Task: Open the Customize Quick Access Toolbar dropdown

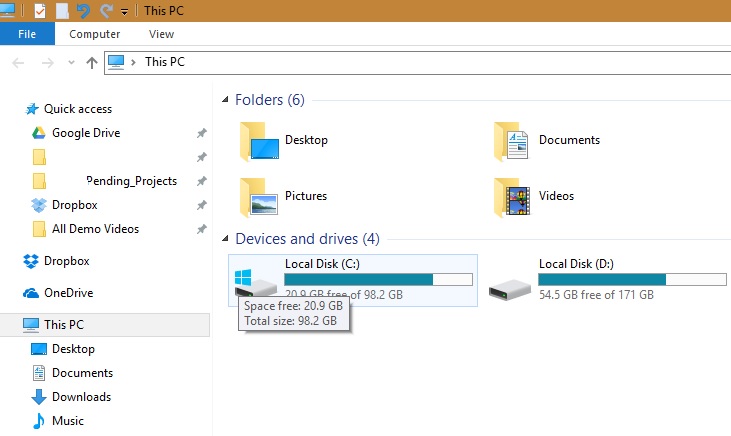Action: click(x=124, y=12)
